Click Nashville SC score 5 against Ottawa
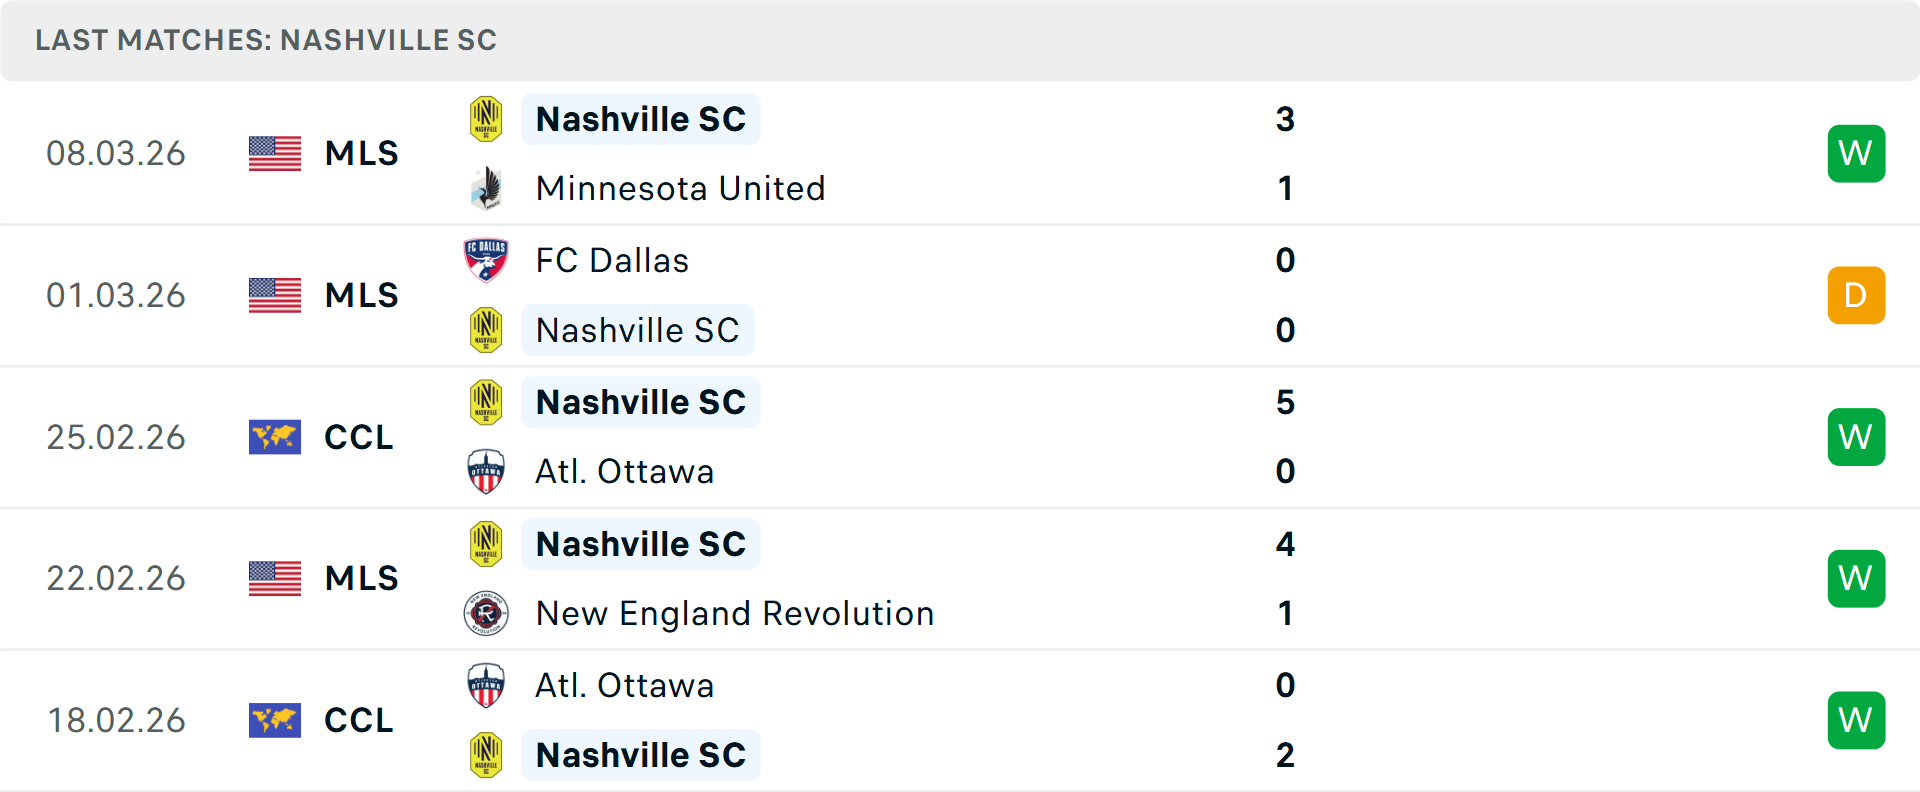This screenshot has height=792, width=1920. [x=1285, y=402]
